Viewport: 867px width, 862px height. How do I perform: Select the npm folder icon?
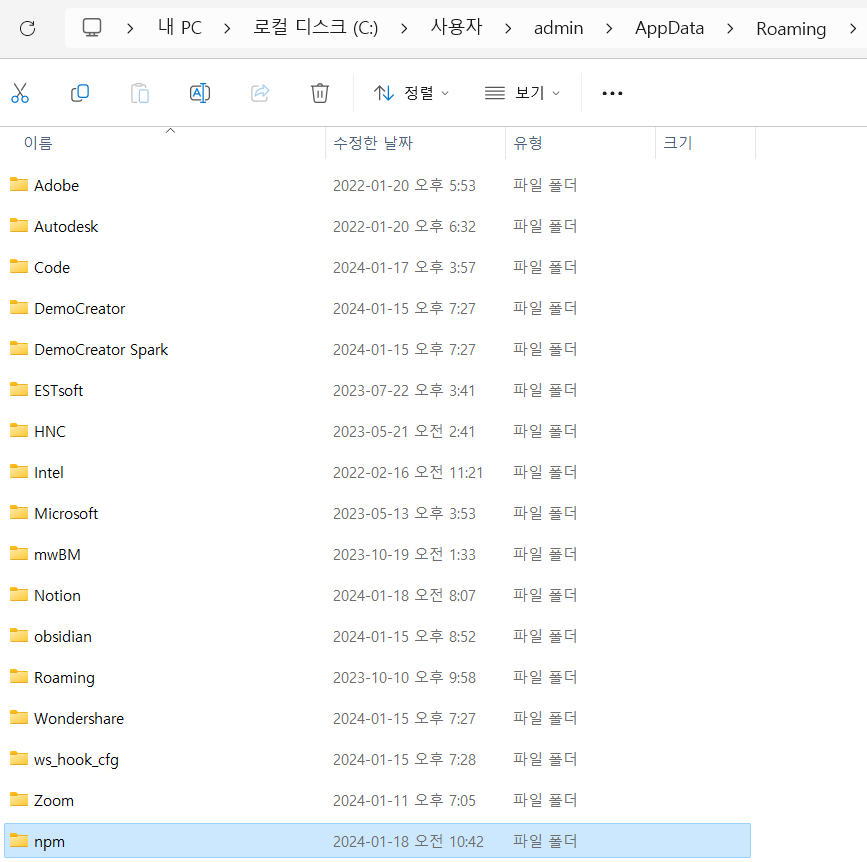[x=19, y=840]
